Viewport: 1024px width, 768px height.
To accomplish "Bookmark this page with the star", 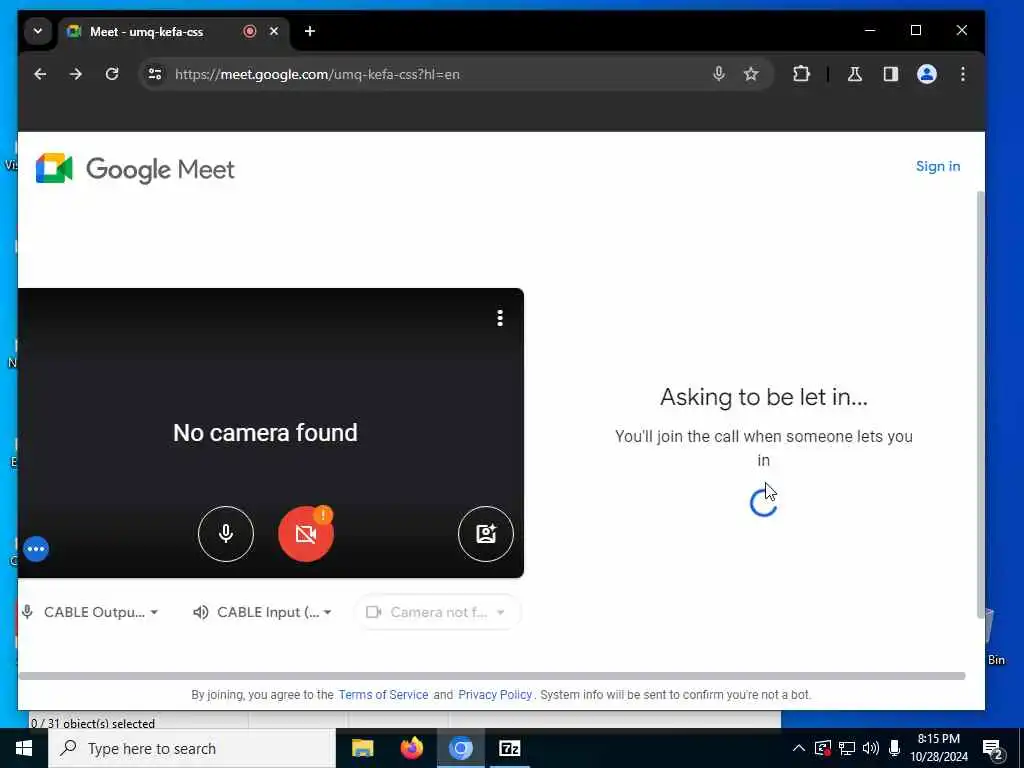I will click(x=751, y=74).
